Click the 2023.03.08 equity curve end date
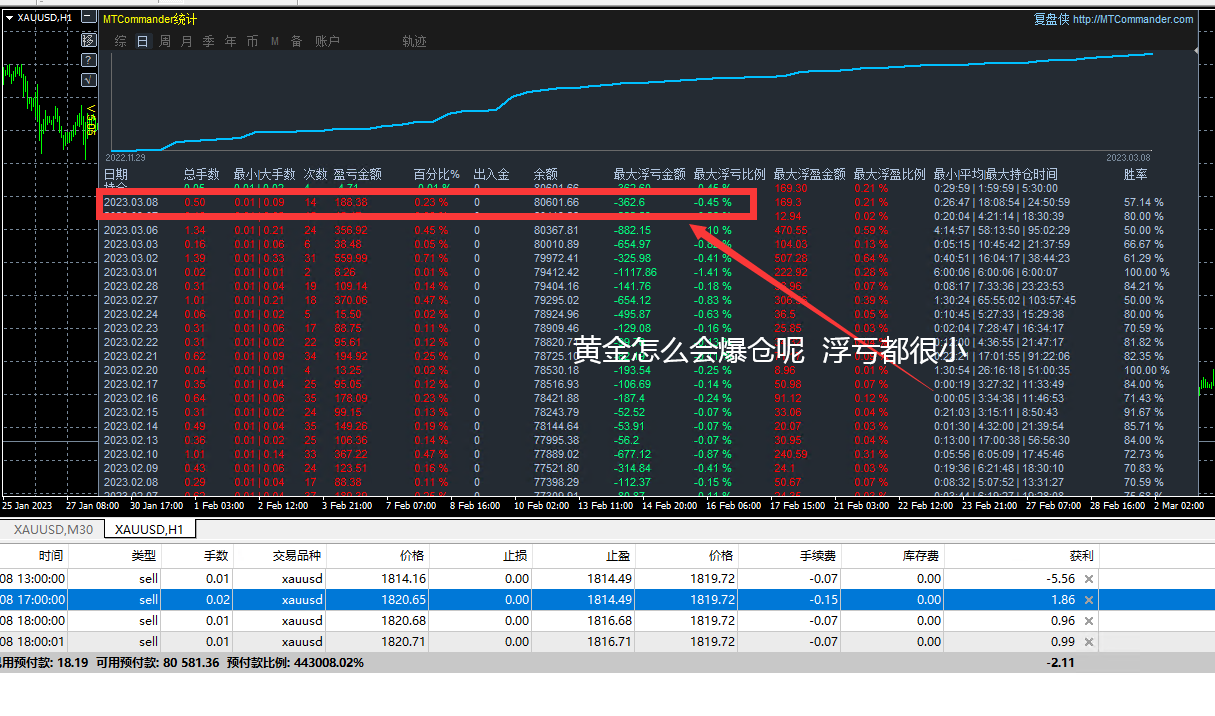The image size is (1215, 716). pos(1128,157)
